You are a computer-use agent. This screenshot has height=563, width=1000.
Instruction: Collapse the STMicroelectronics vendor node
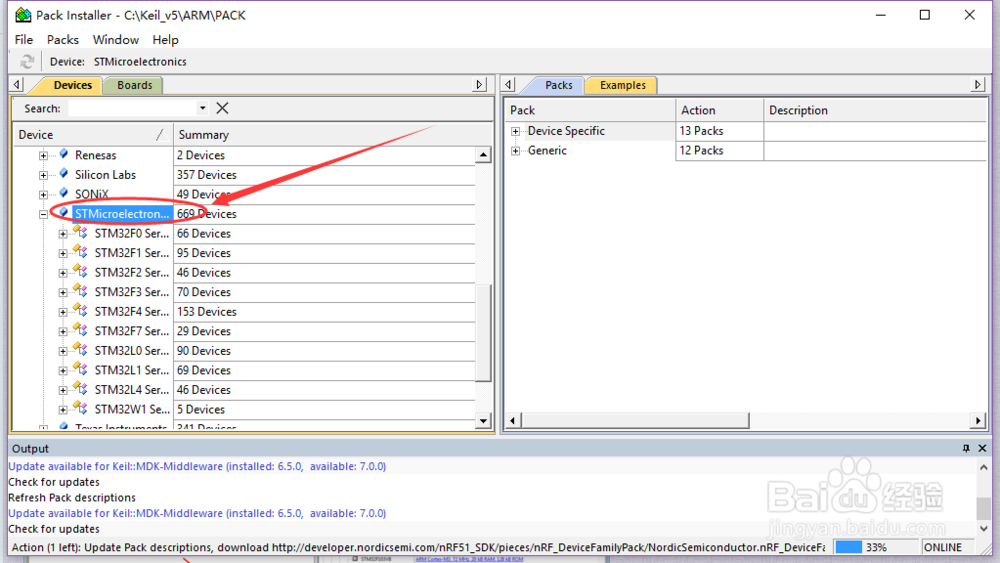[43, 215]
